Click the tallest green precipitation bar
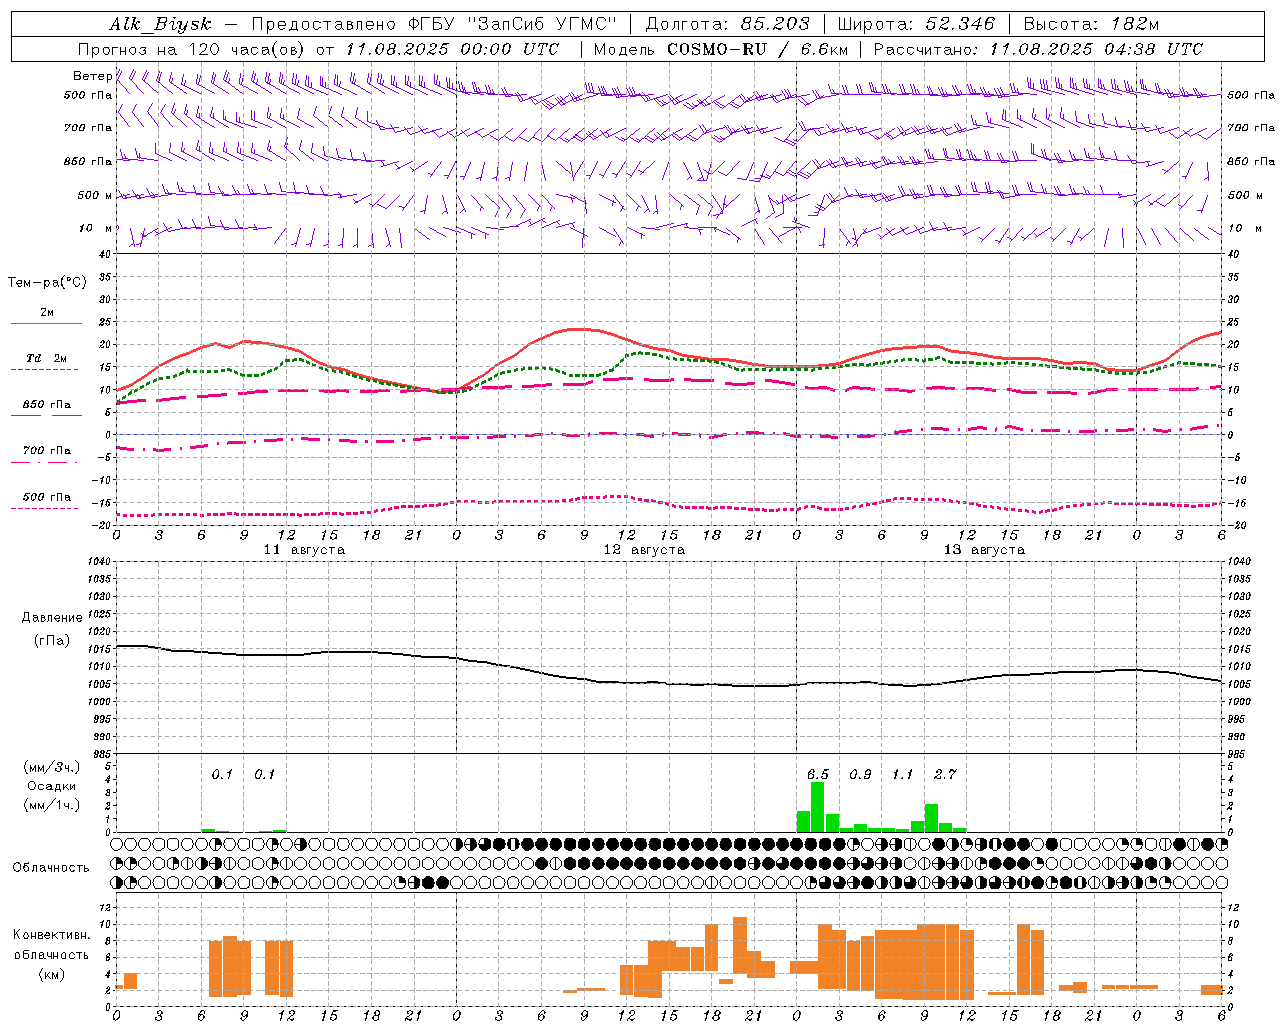The image size is (1280, 1024). 818,807
